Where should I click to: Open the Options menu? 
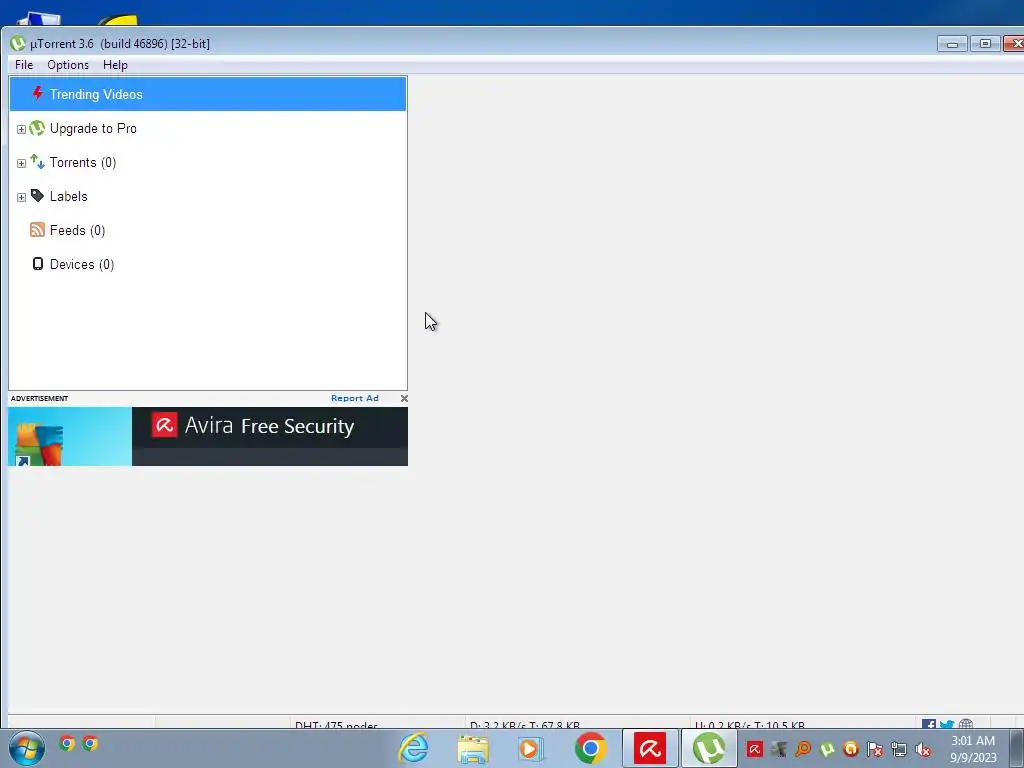(x=68, y=65)
